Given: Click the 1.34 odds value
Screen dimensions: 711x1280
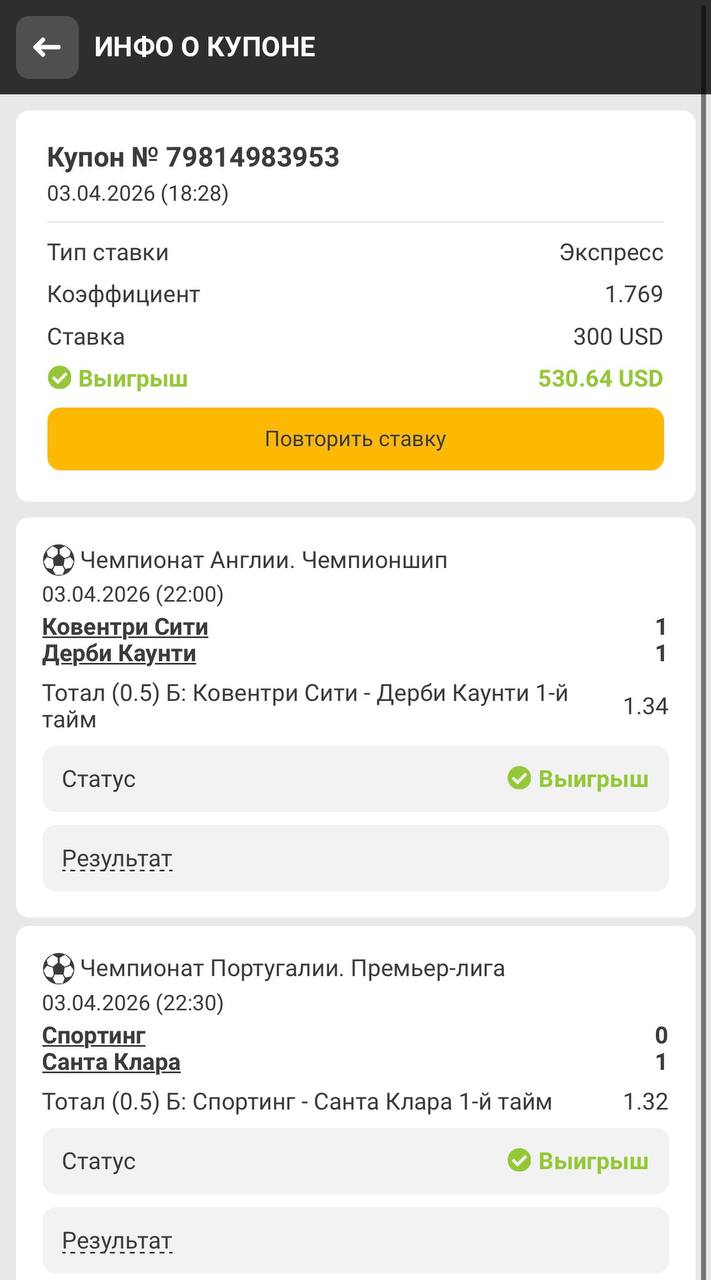Looking at the screenshot, I should 645,706.
